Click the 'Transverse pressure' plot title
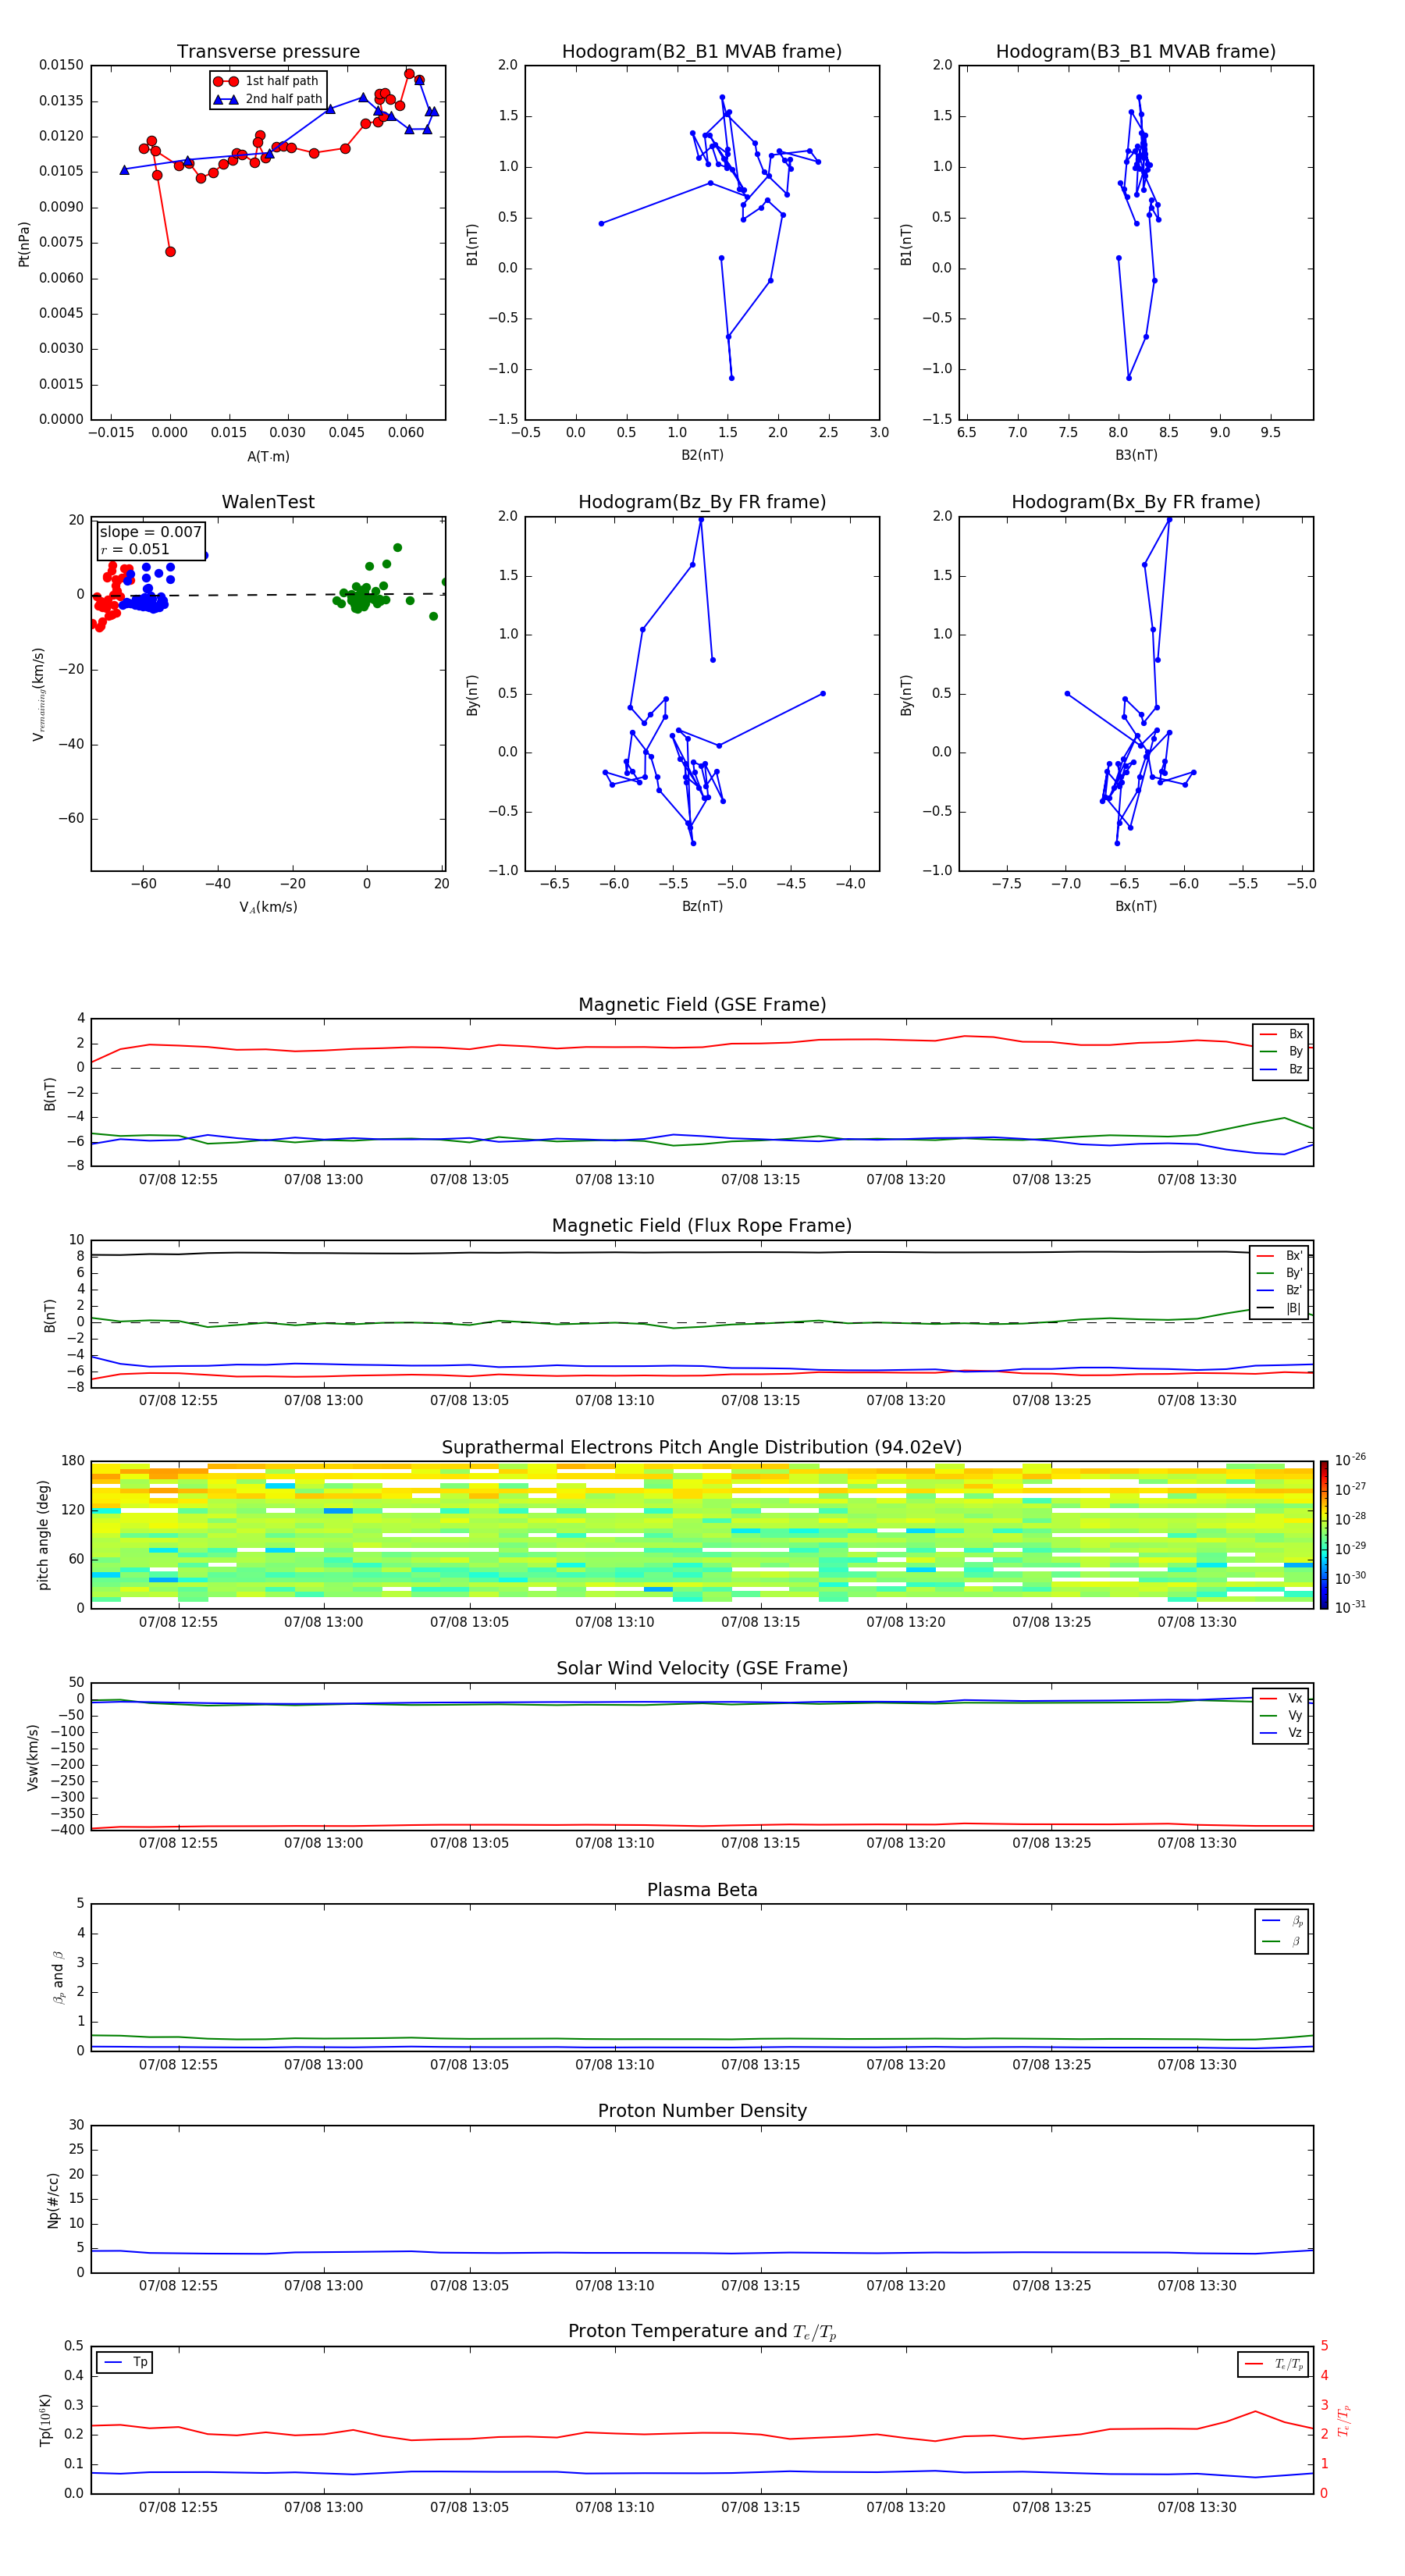 coord(268,52)
